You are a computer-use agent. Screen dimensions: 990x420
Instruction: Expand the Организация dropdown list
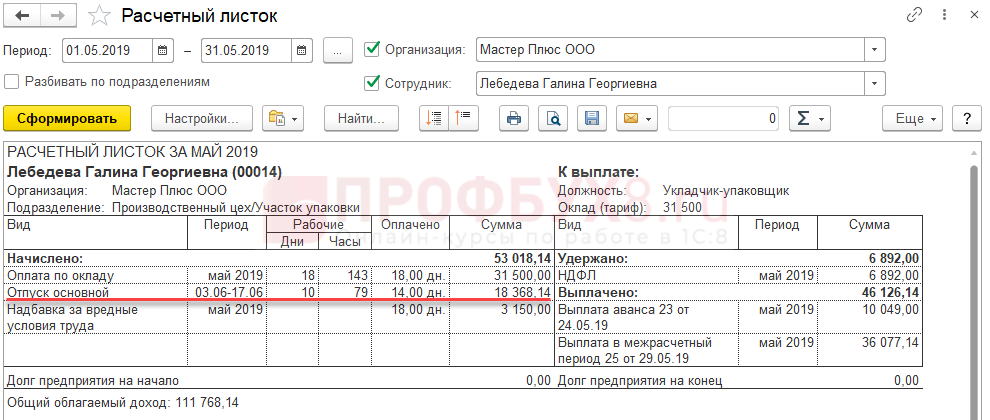[x=874, y=50]
